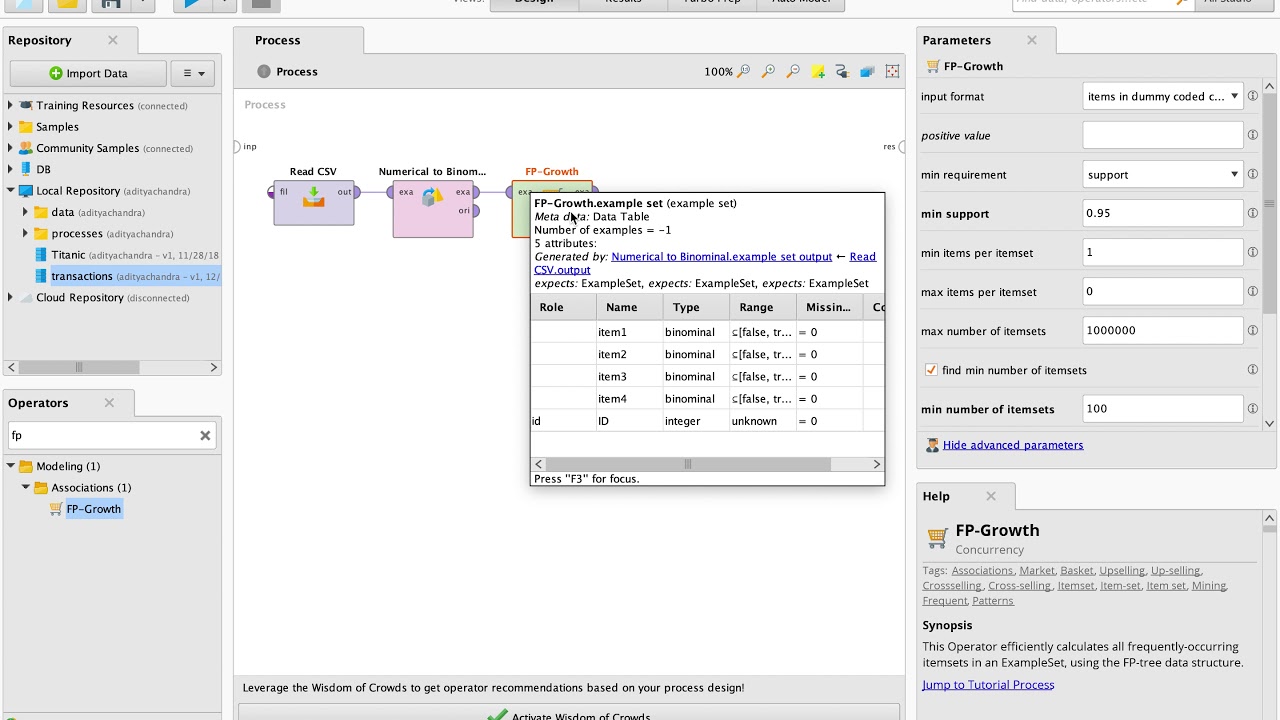Select FP-Growth in the Operators tree
This screenshot has height=720, width=1280.
click(x=94, y=509)
